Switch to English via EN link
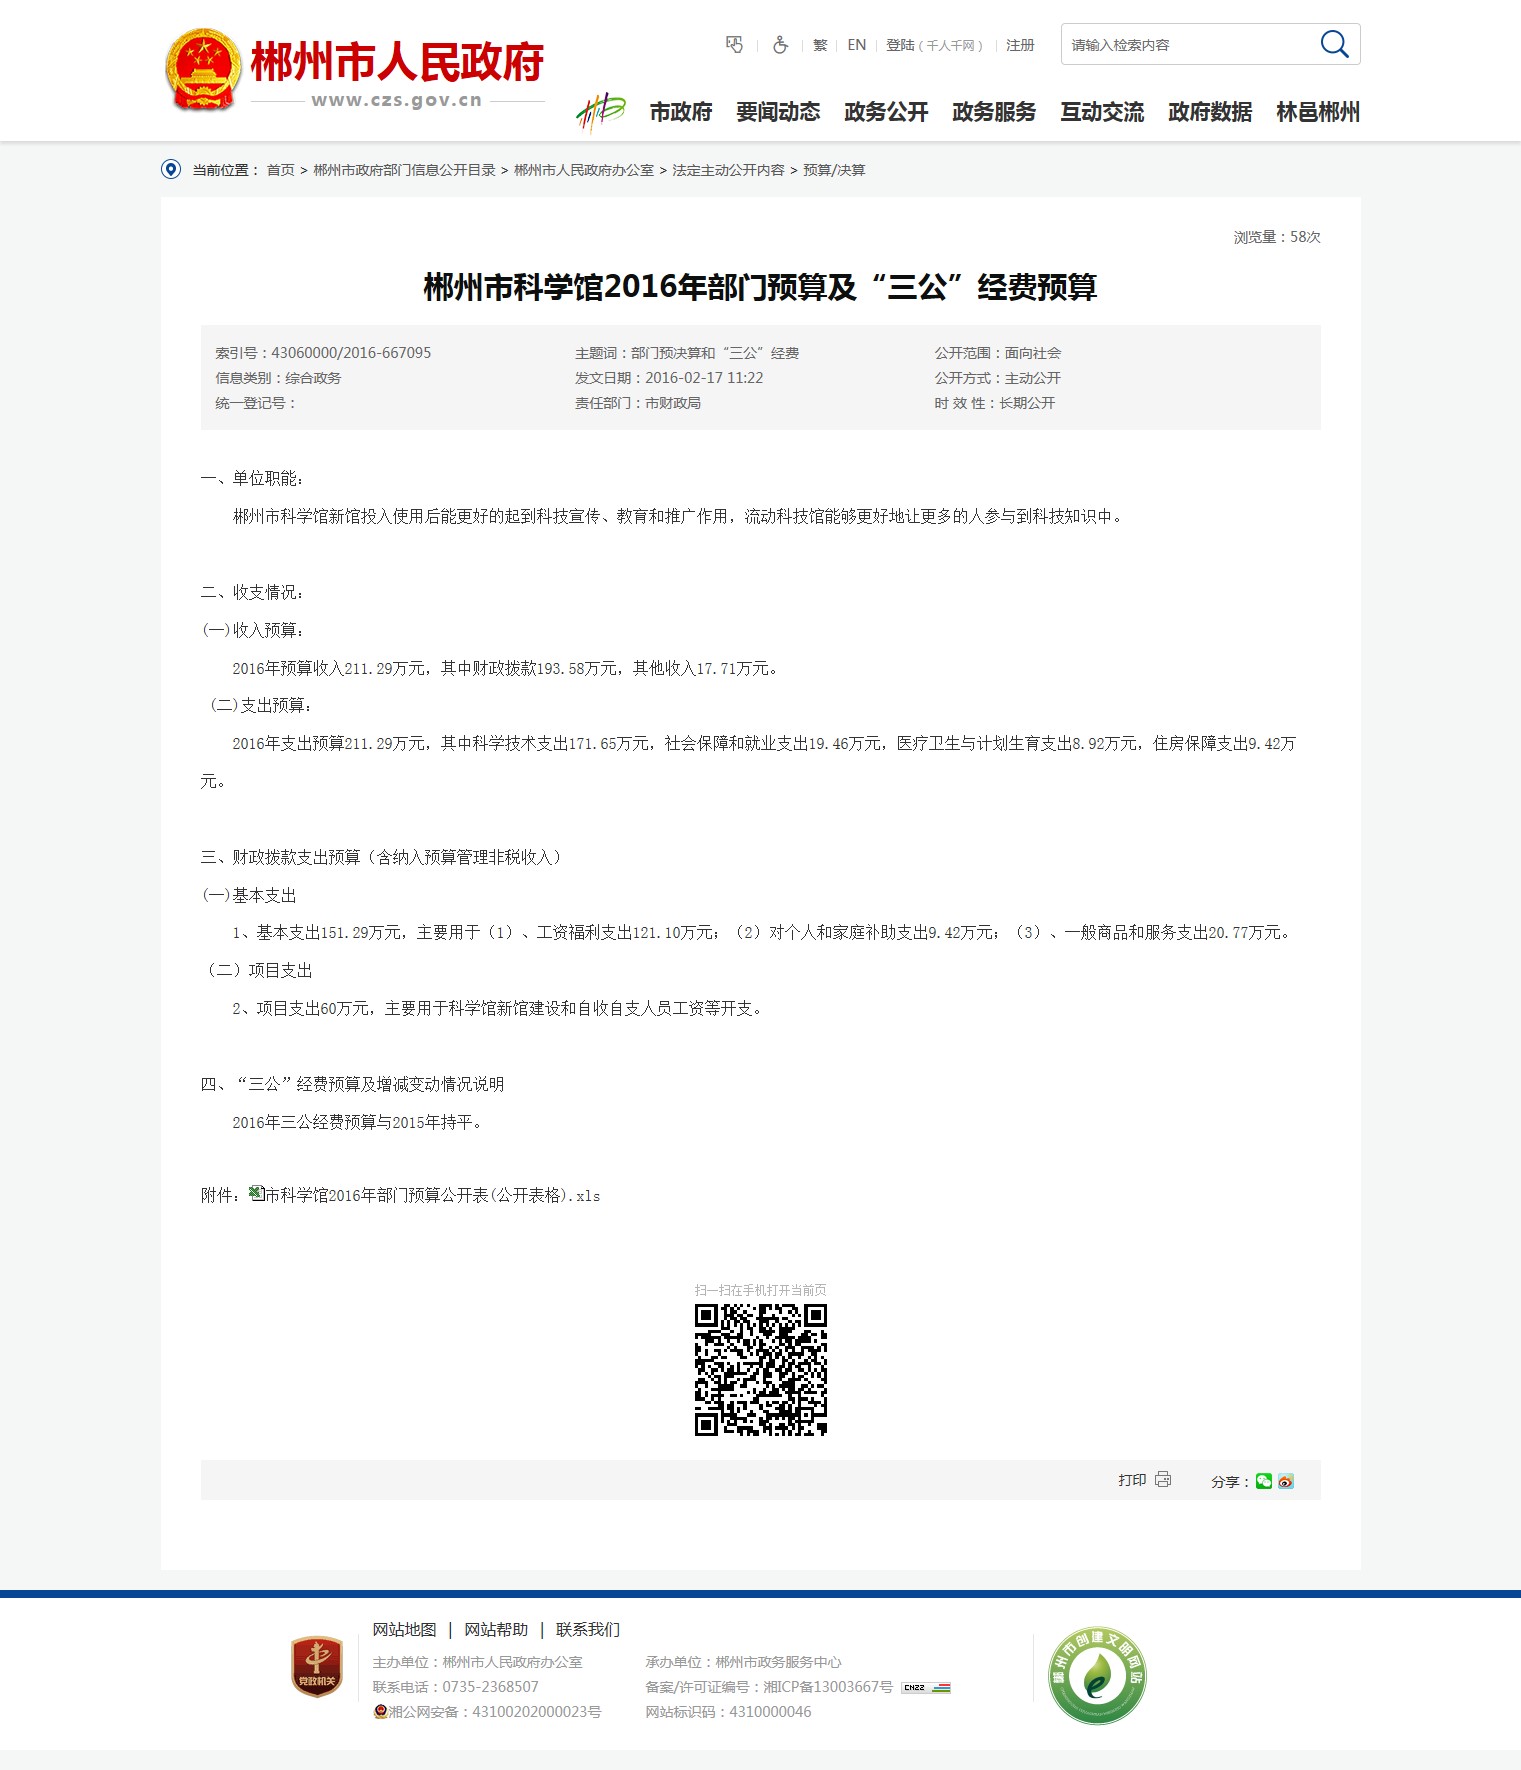 (857, 45)
